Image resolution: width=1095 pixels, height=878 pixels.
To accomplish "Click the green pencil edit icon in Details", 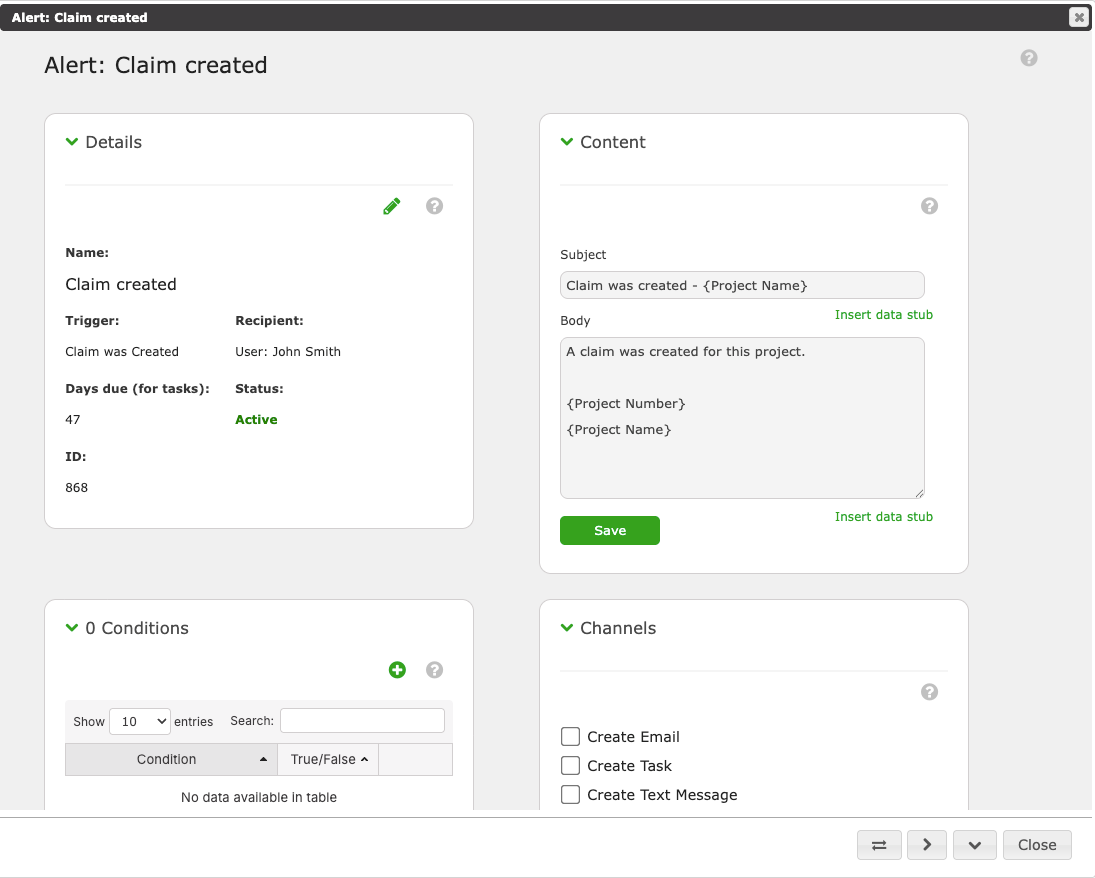I will tap(392, 206).
